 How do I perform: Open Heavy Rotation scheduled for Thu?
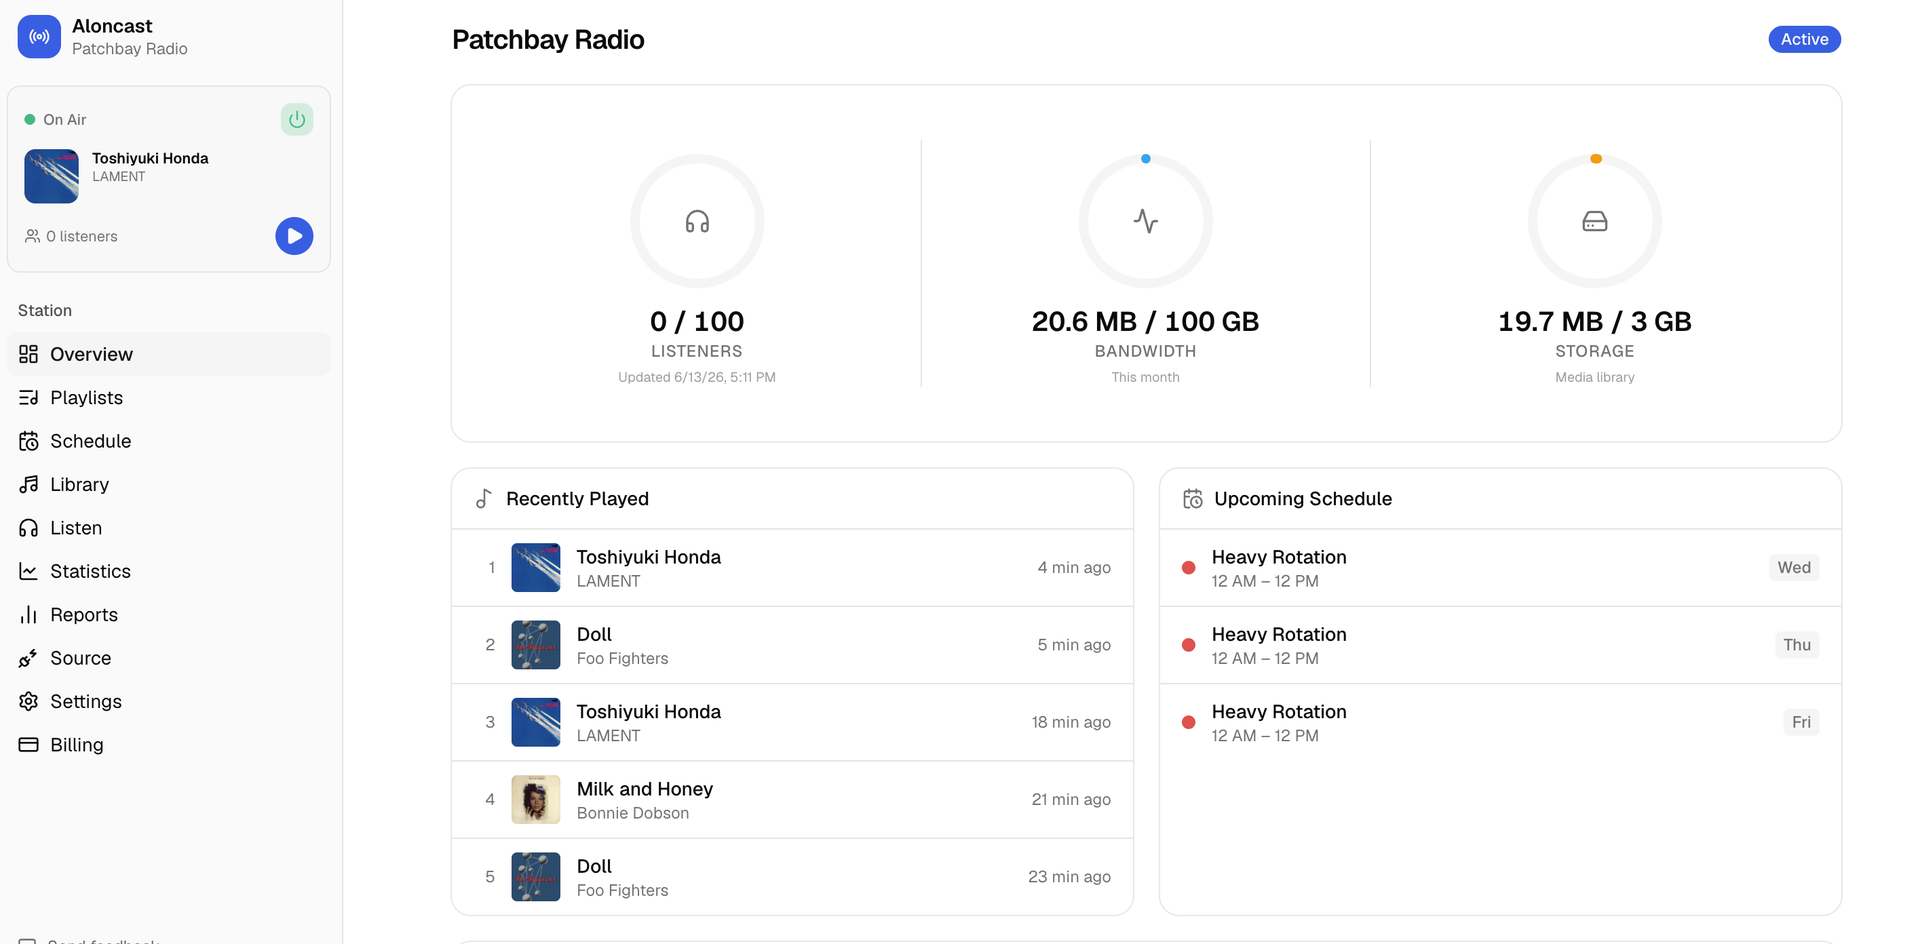[1500, 645]
